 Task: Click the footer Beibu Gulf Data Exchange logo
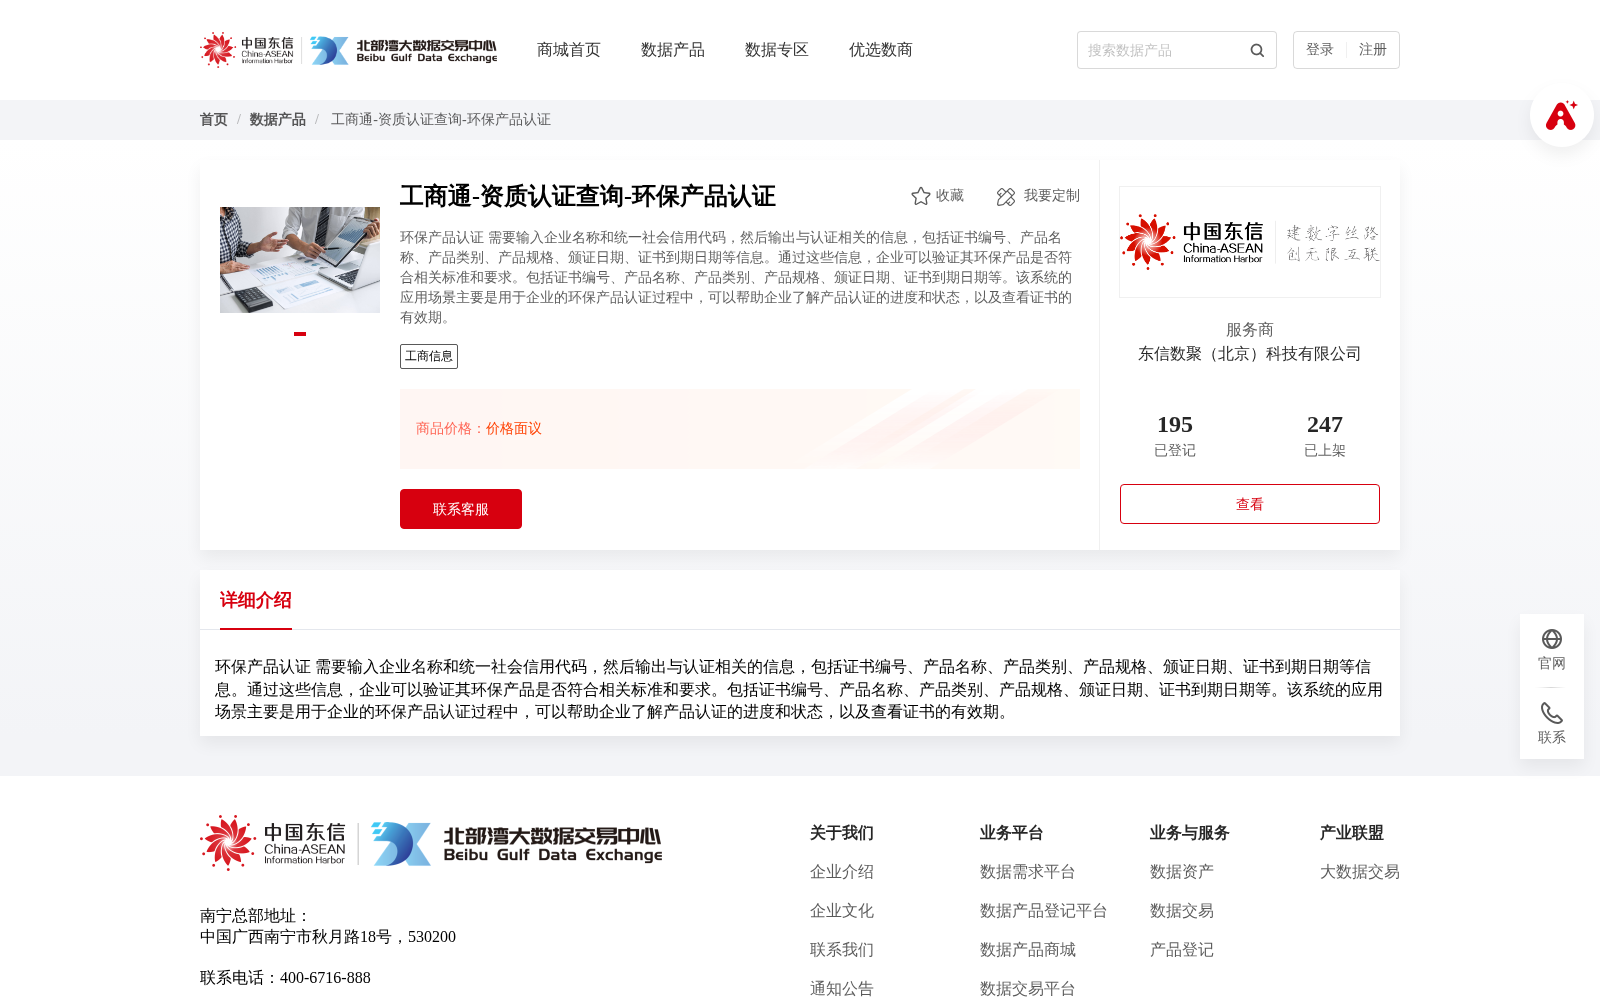pyautogui.click(x=517, y=844)
